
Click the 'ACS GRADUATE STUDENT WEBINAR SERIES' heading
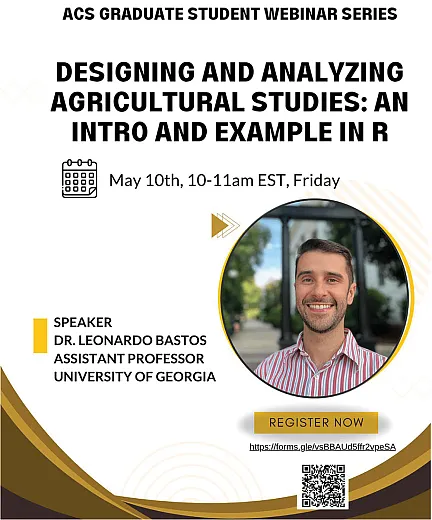[230, 14]
